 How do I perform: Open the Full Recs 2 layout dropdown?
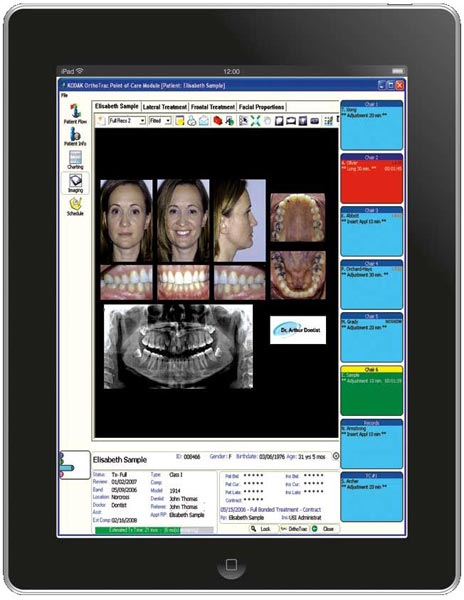click(127, 121)
